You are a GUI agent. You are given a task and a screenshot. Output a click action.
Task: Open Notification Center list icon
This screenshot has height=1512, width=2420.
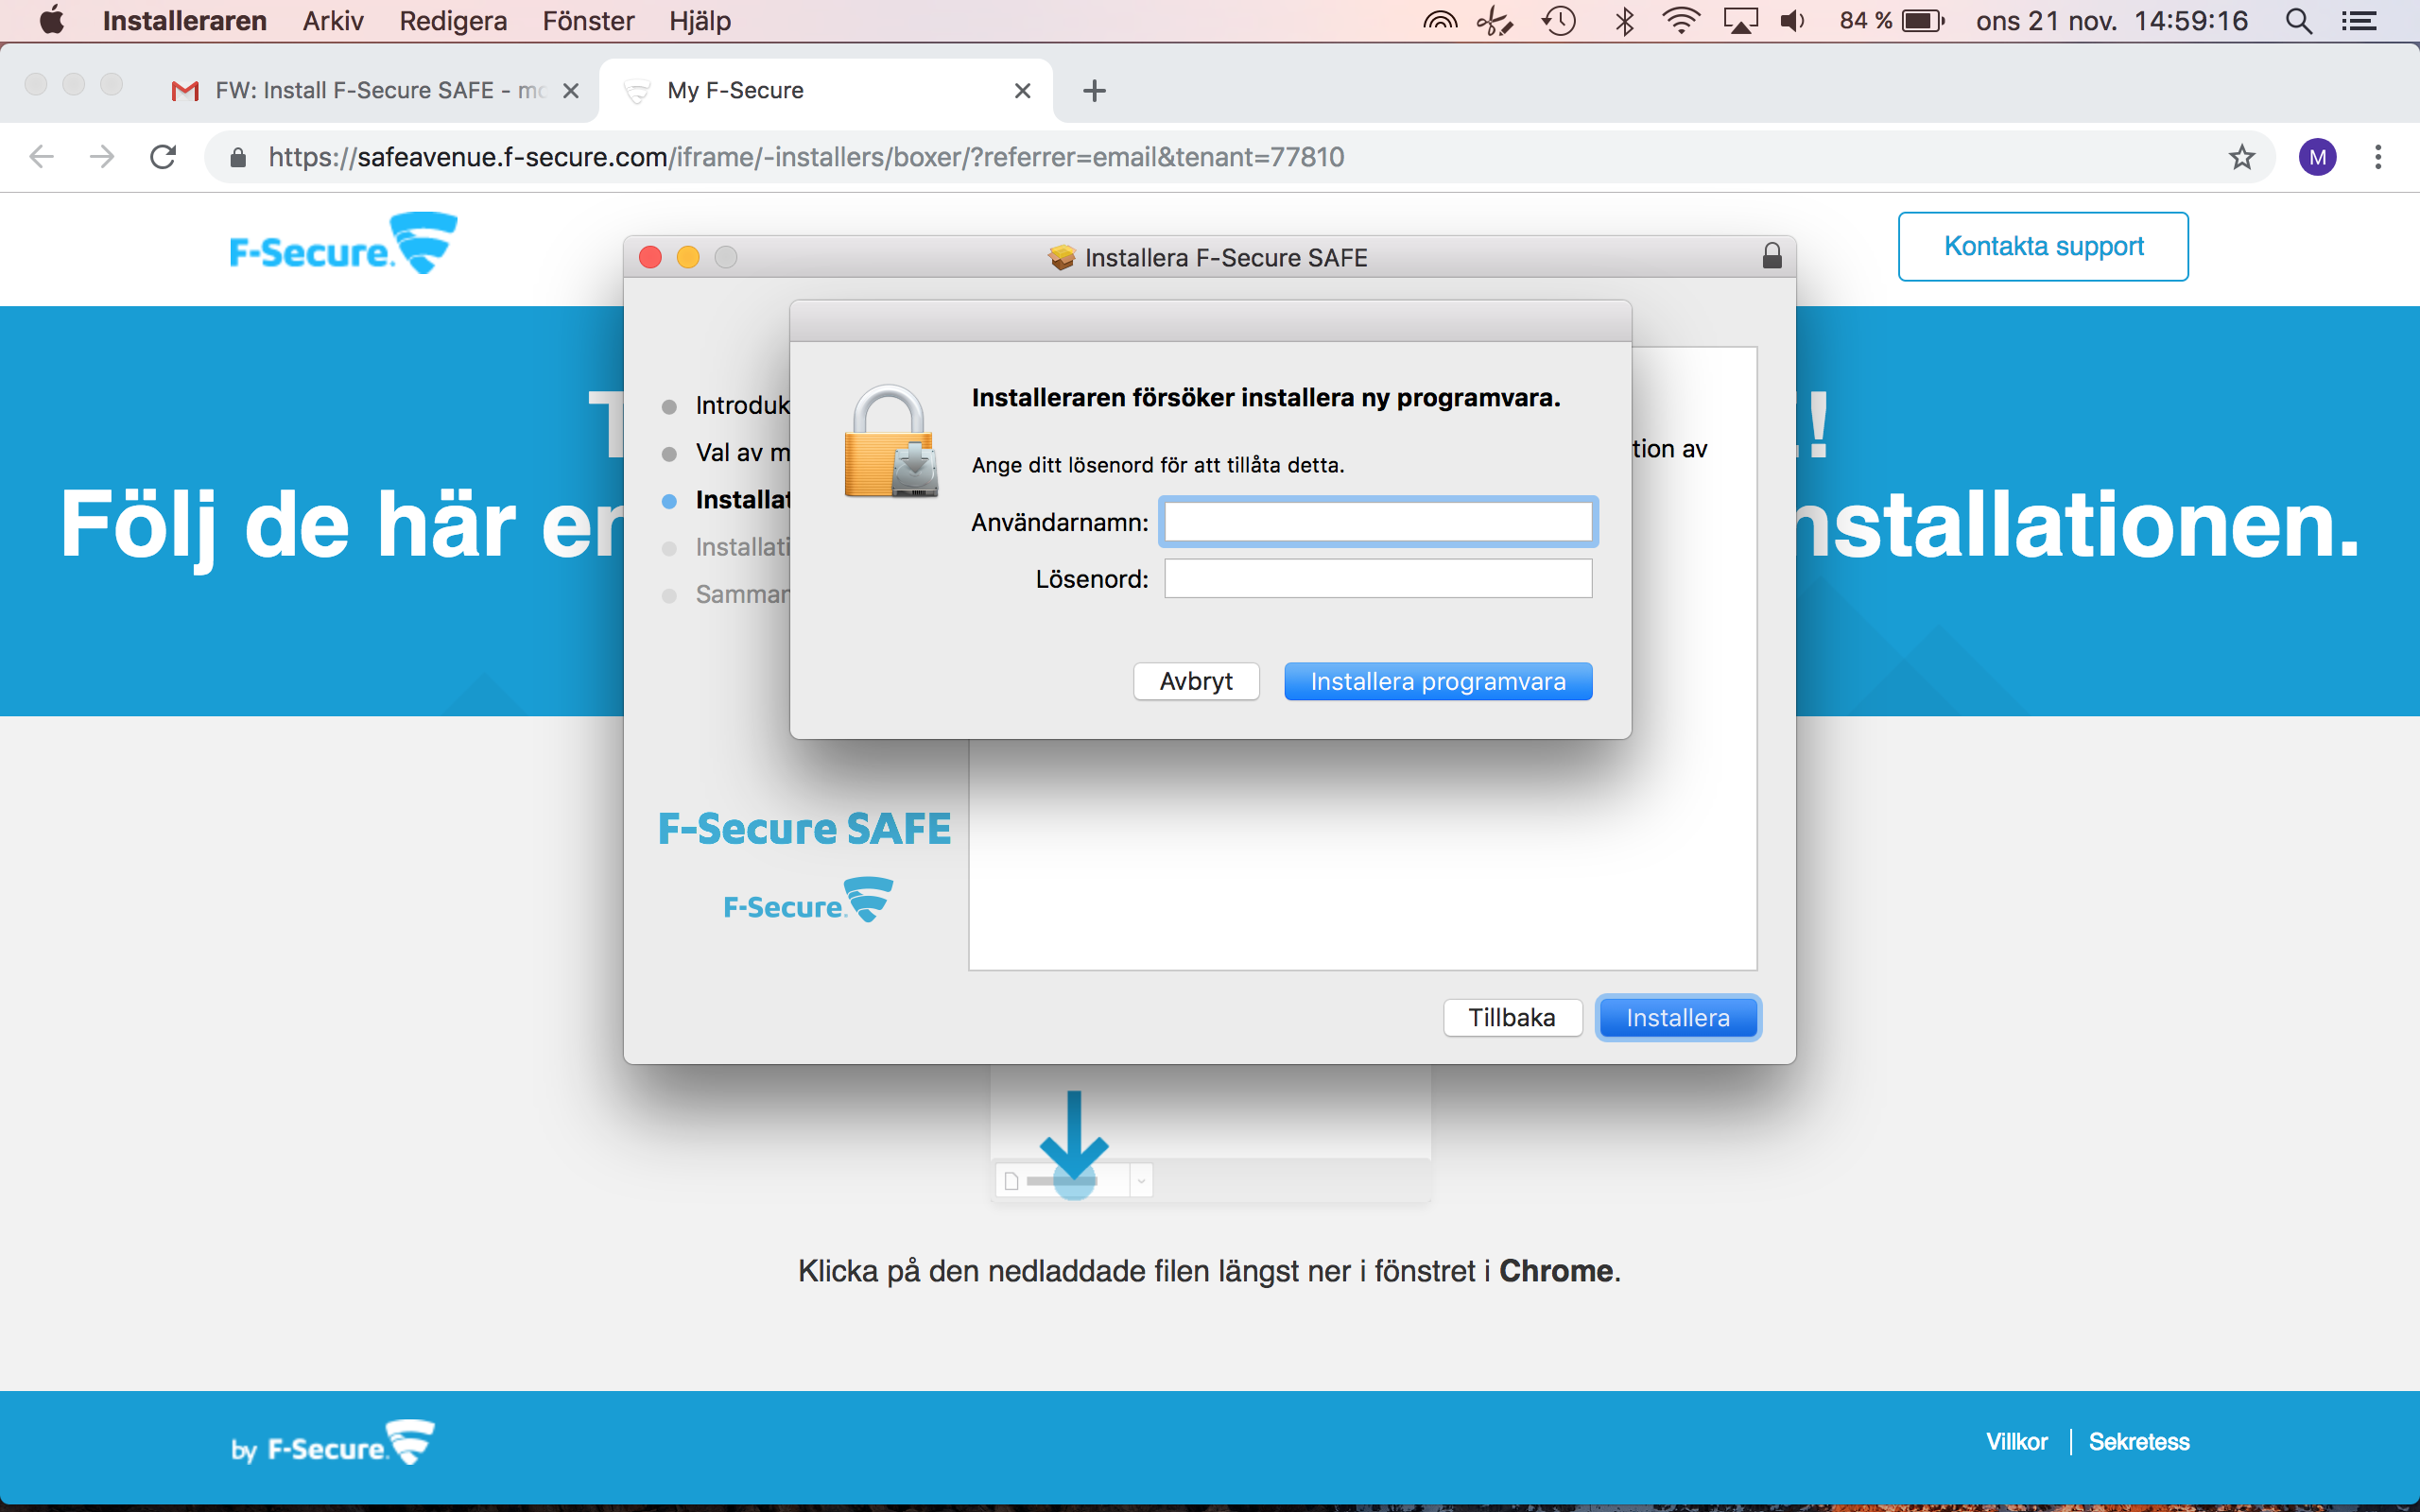click(x=2360, y=21)
